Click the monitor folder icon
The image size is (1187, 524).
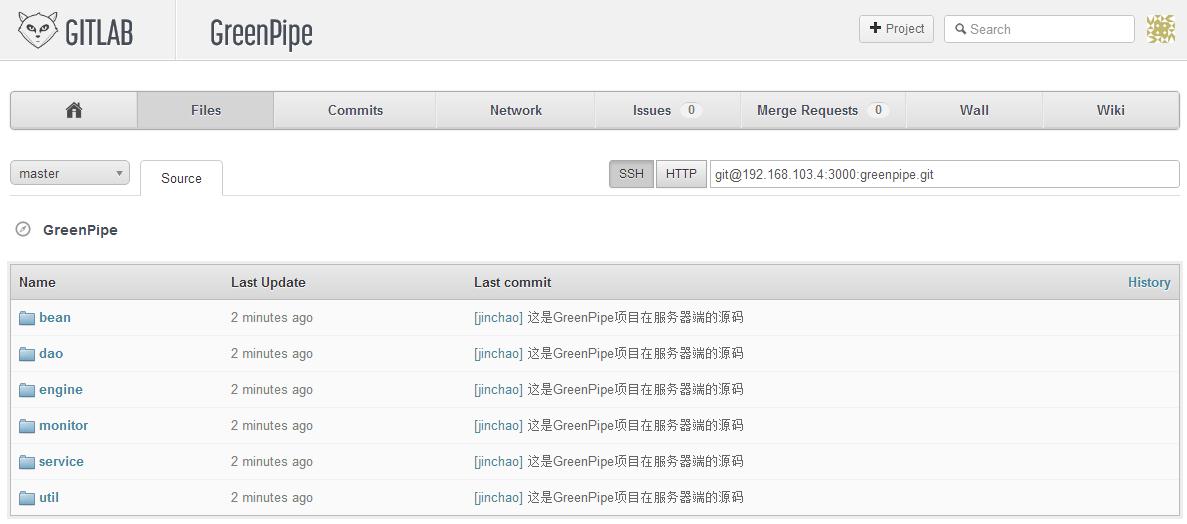coord(27,426)
